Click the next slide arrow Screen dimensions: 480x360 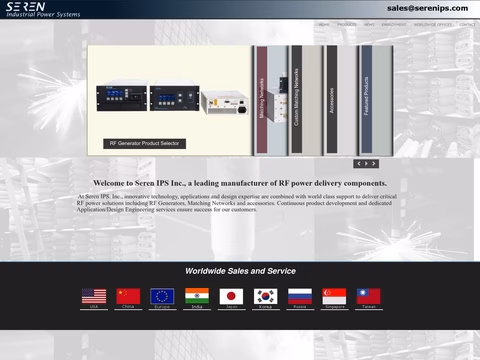point(374,163)
